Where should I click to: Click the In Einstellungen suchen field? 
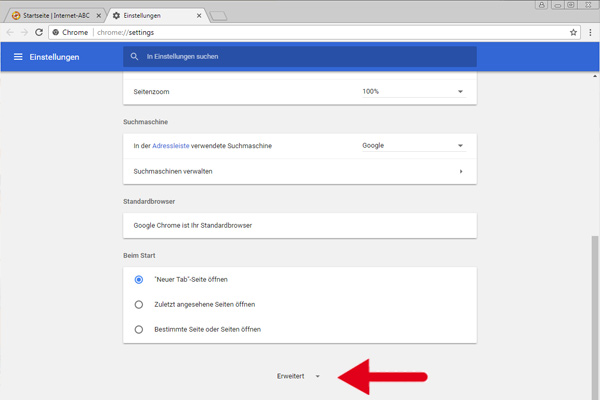pyautogui.click(x=300, y=56)
